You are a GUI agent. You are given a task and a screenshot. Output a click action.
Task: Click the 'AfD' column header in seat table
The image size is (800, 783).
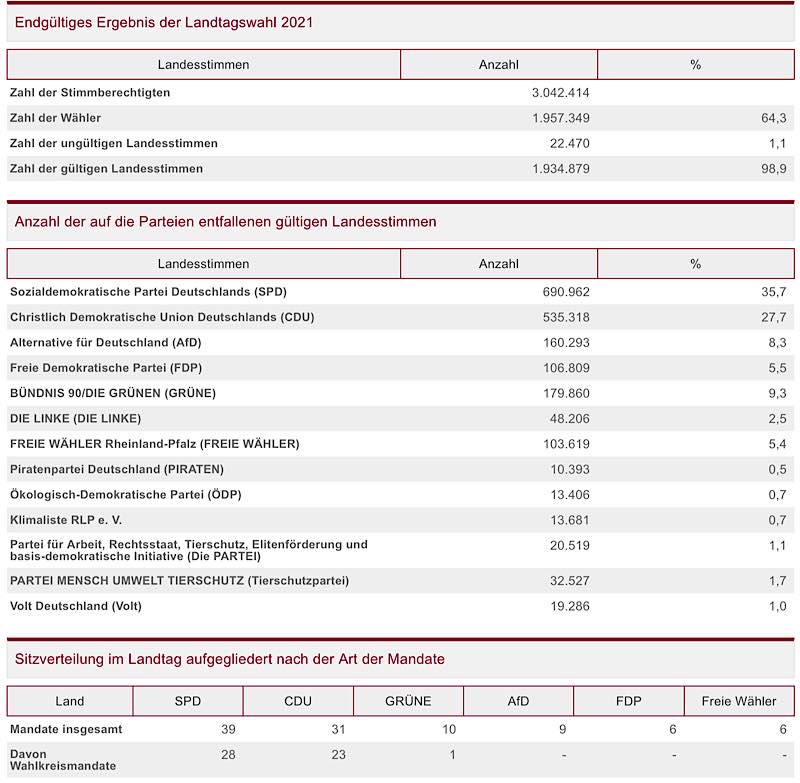coord(518,701)
